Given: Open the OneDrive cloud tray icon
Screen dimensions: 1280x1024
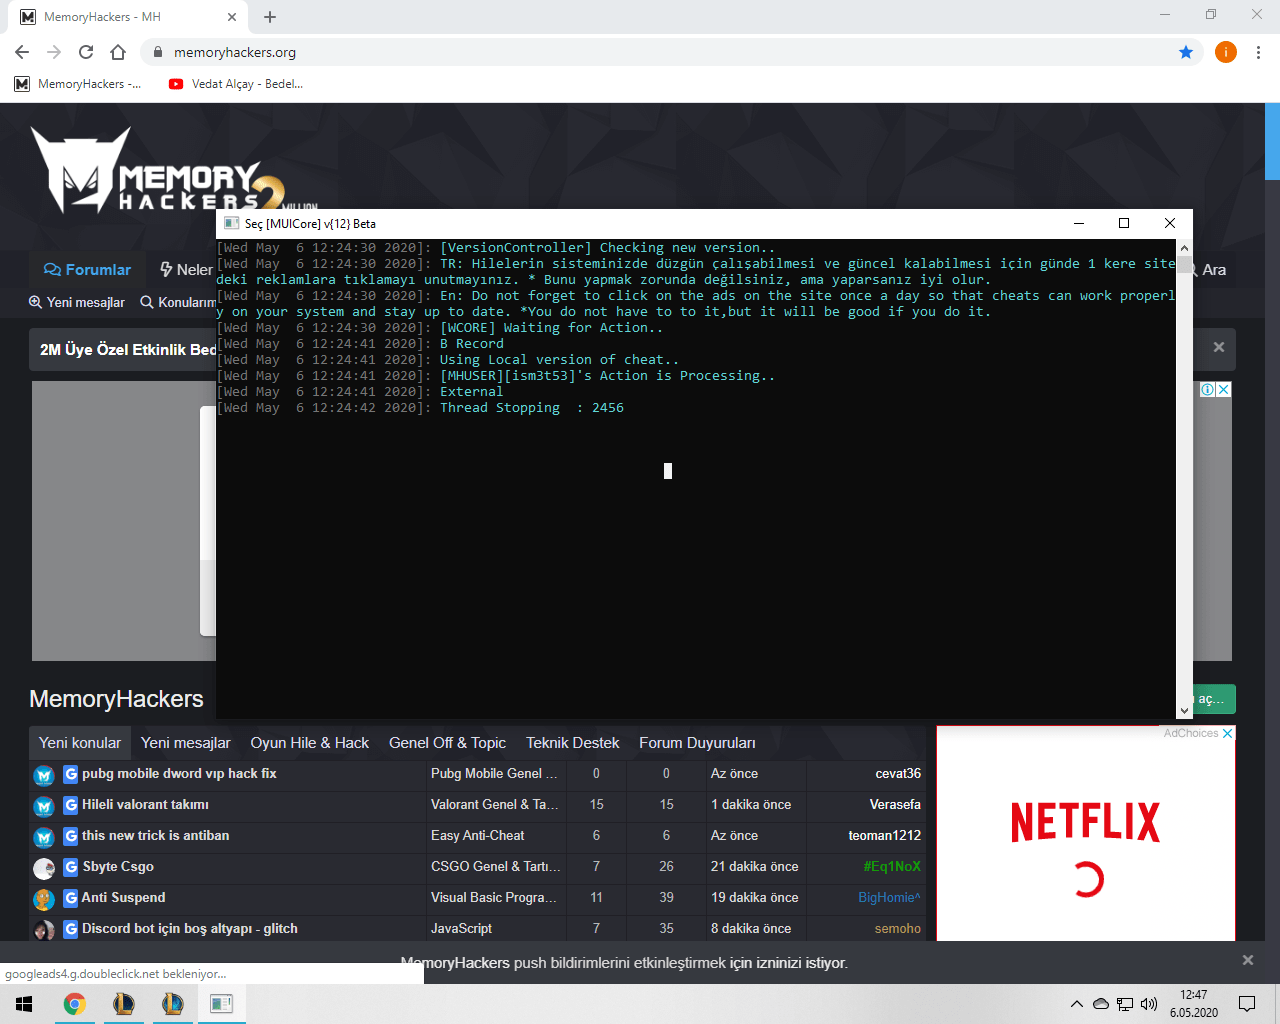Looking at the screenshot, I should [x=1100, y=1004].
